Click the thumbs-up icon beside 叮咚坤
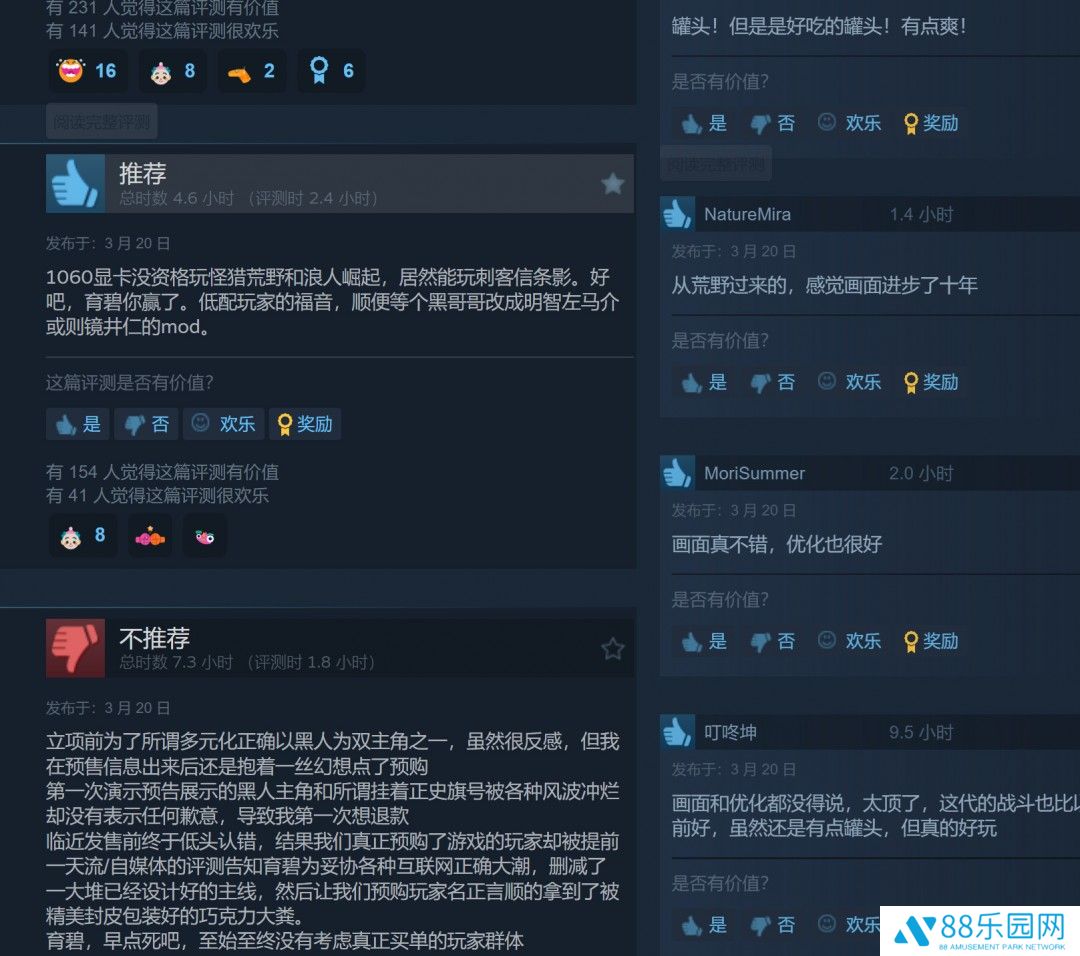This screenshot has height=956, width=1080. (x=676, y=731)
